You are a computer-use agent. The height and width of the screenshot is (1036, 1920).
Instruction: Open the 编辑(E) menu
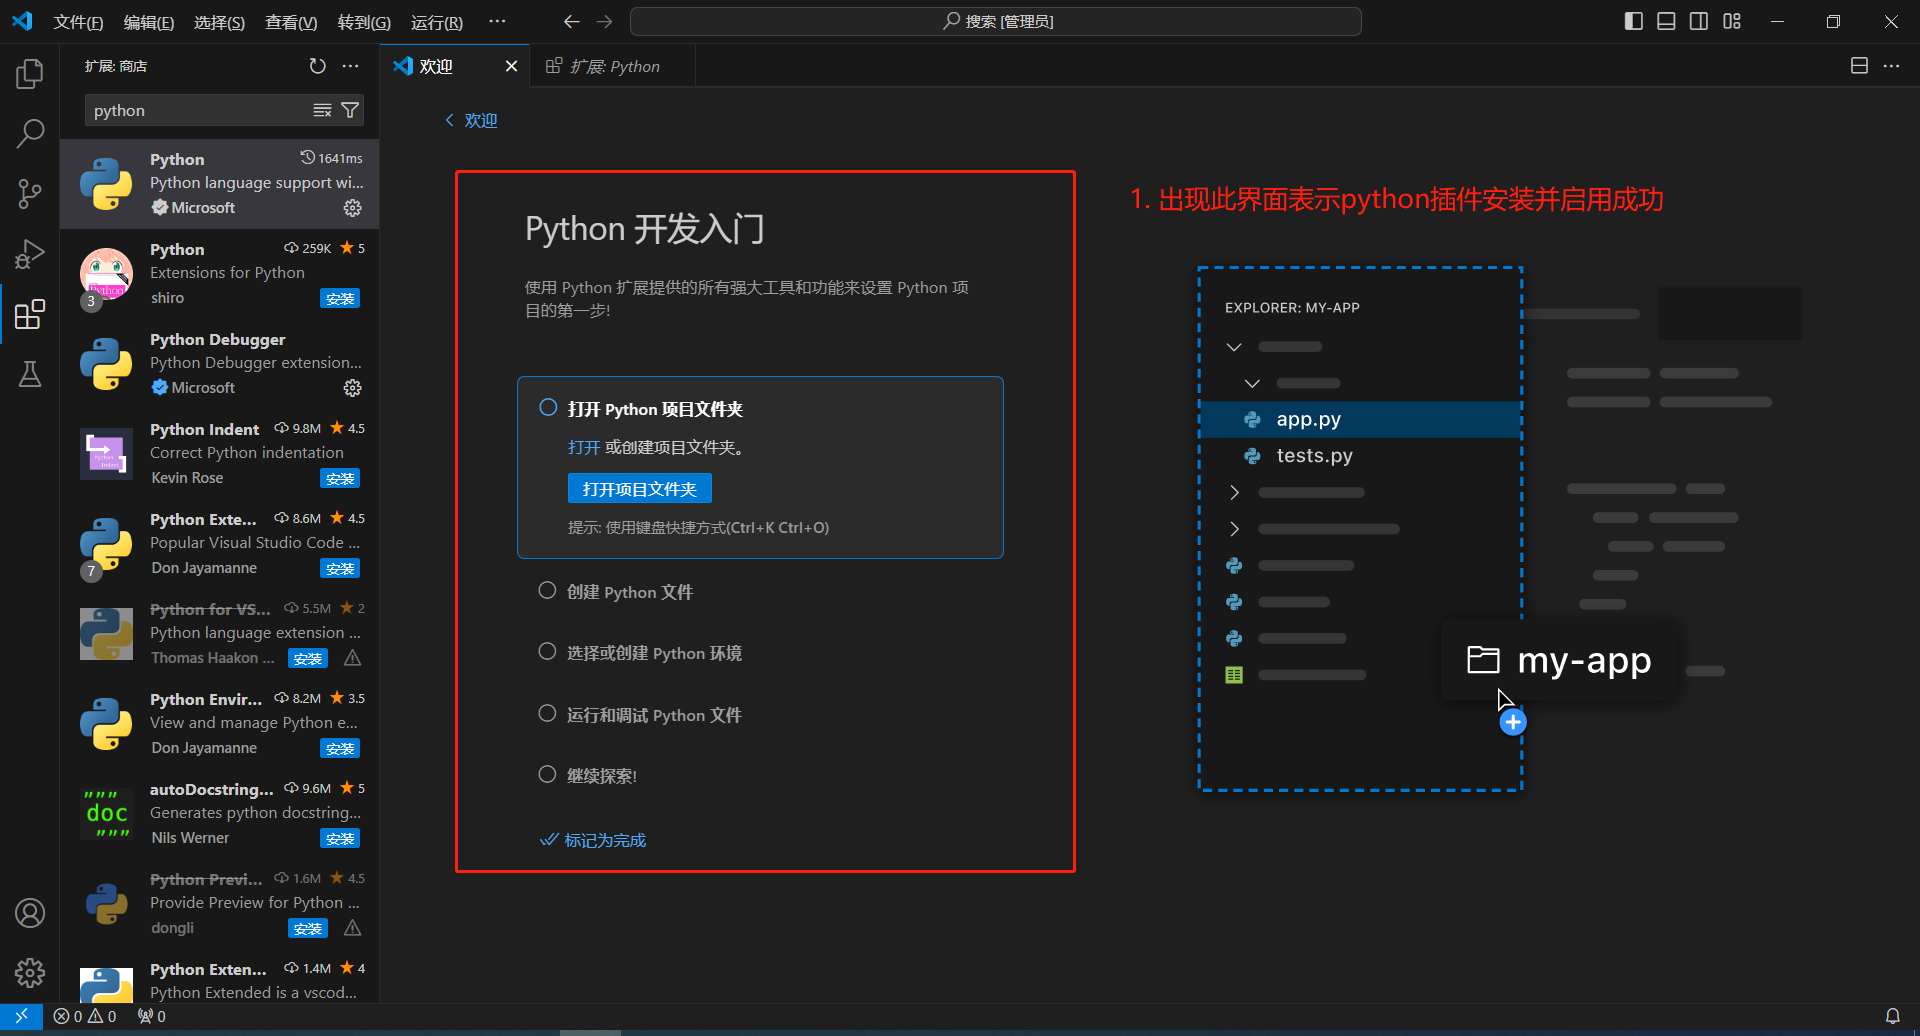(x=148, y=22)
